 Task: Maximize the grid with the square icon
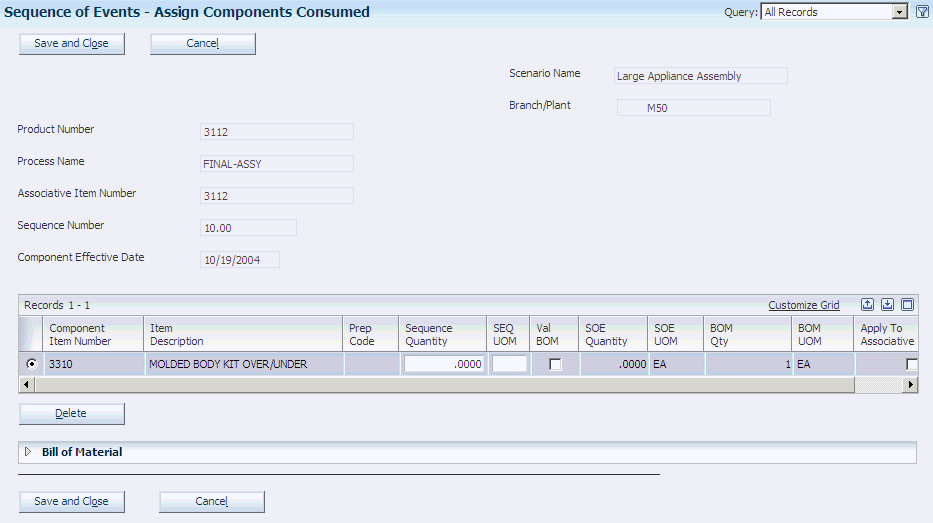pyautogui.click(x=907, y=305)
